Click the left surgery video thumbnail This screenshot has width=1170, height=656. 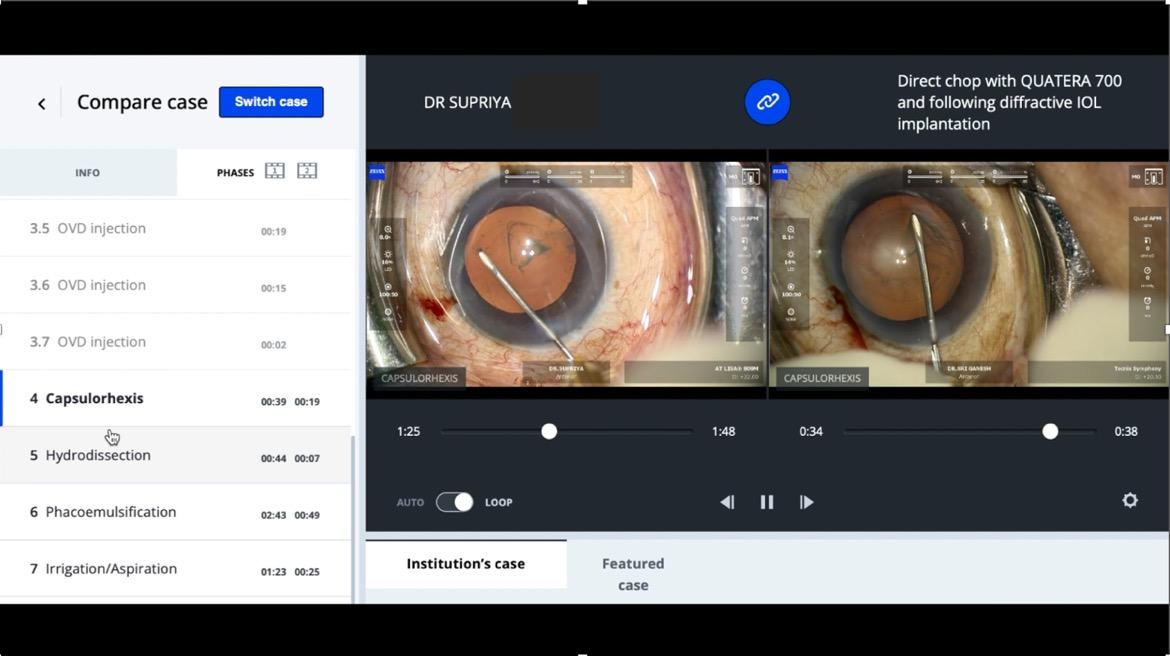[566, 275]
